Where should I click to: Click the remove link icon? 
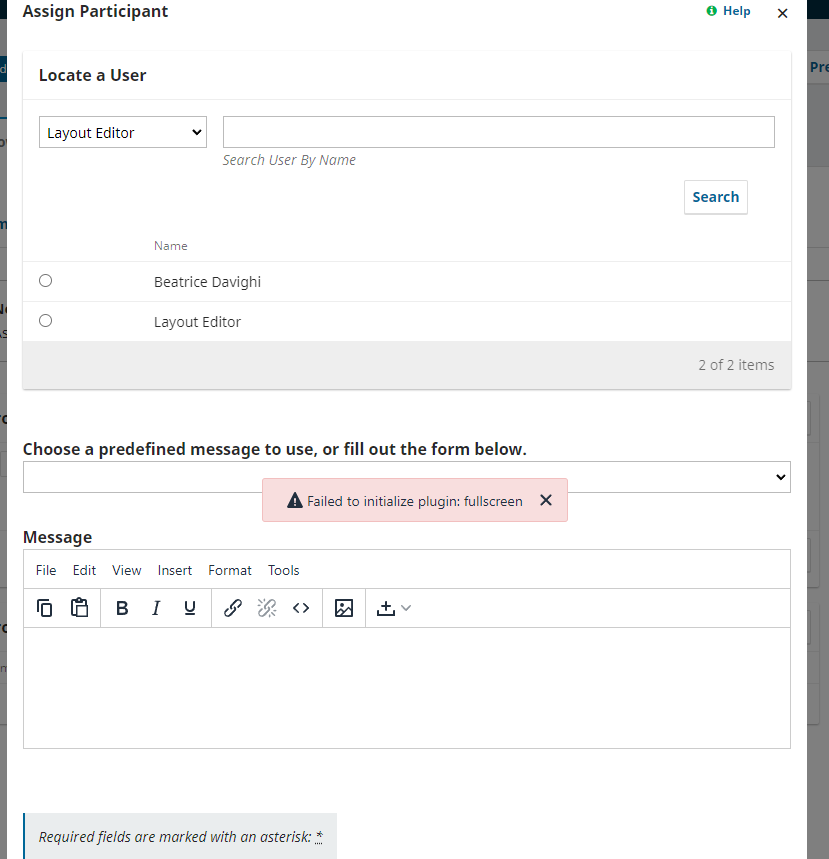(267, 608)
